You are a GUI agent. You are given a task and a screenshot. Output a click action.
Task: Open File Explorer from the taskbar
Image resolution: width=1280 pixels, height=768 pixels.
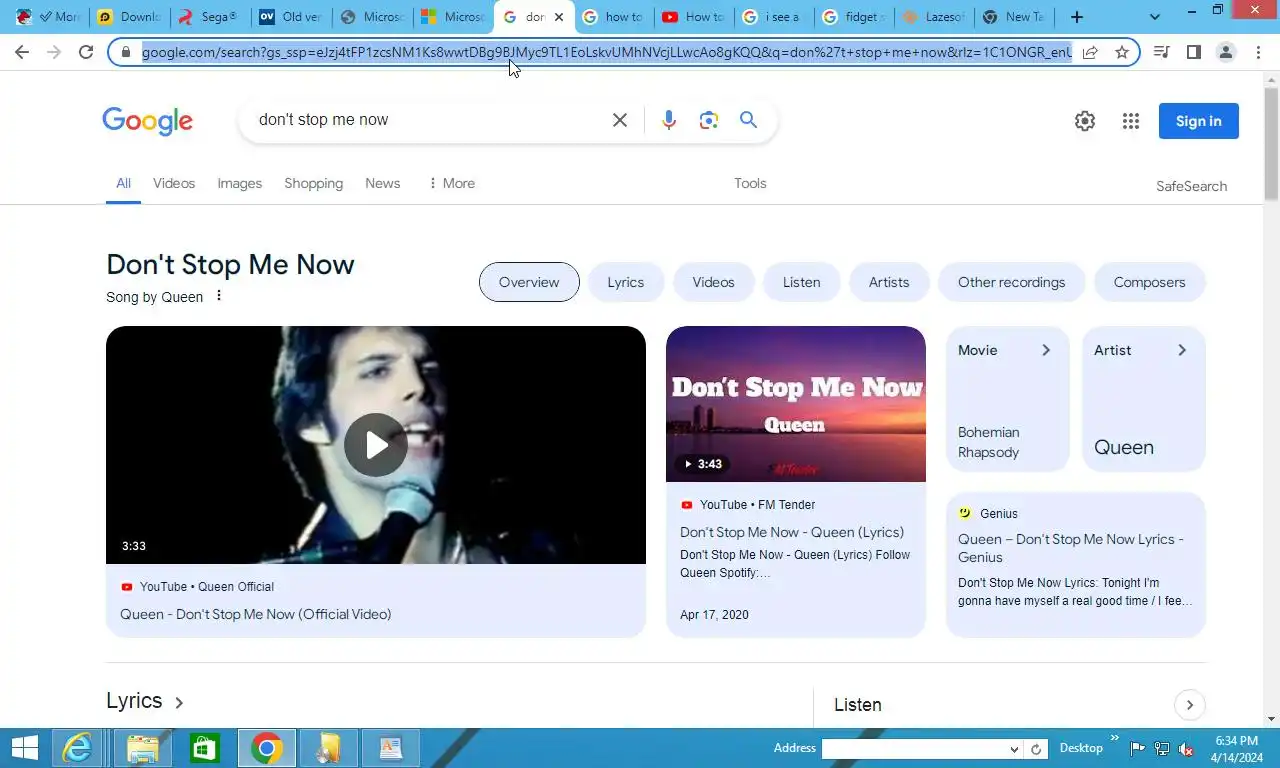click(143, 748)
